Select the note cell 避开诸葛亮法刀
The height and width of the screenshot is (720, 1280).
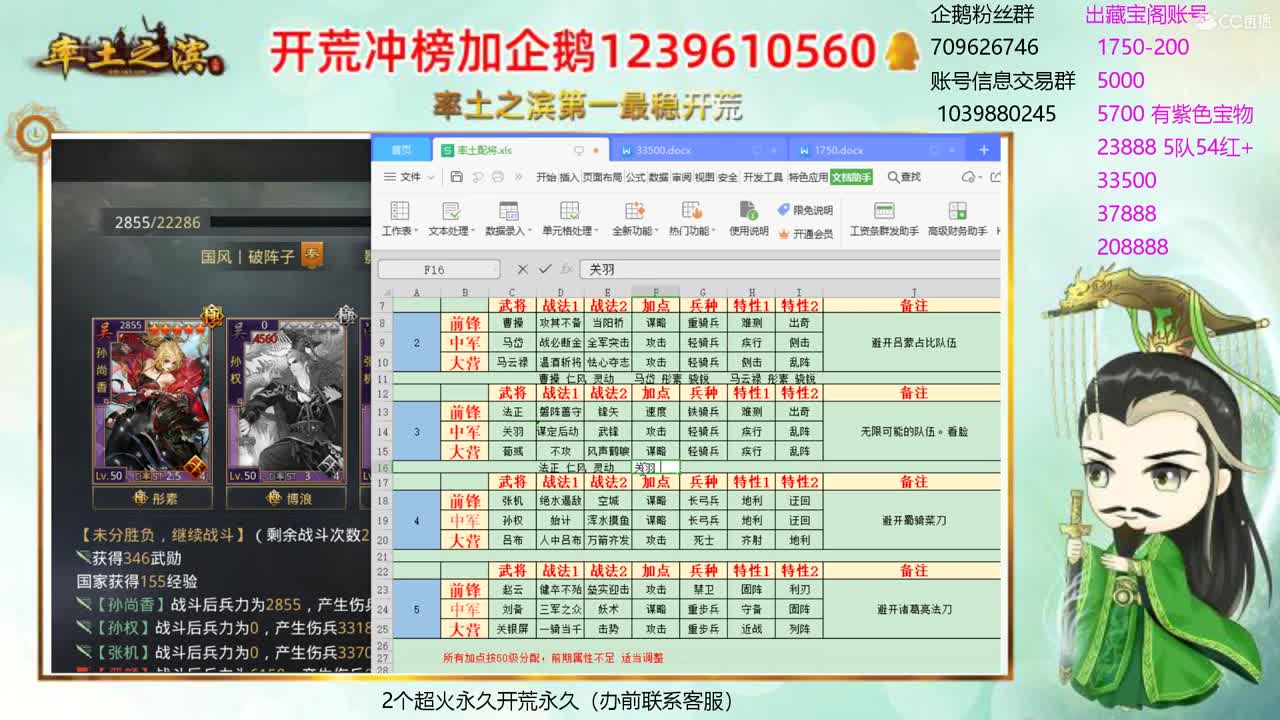[x=913, y=610]
